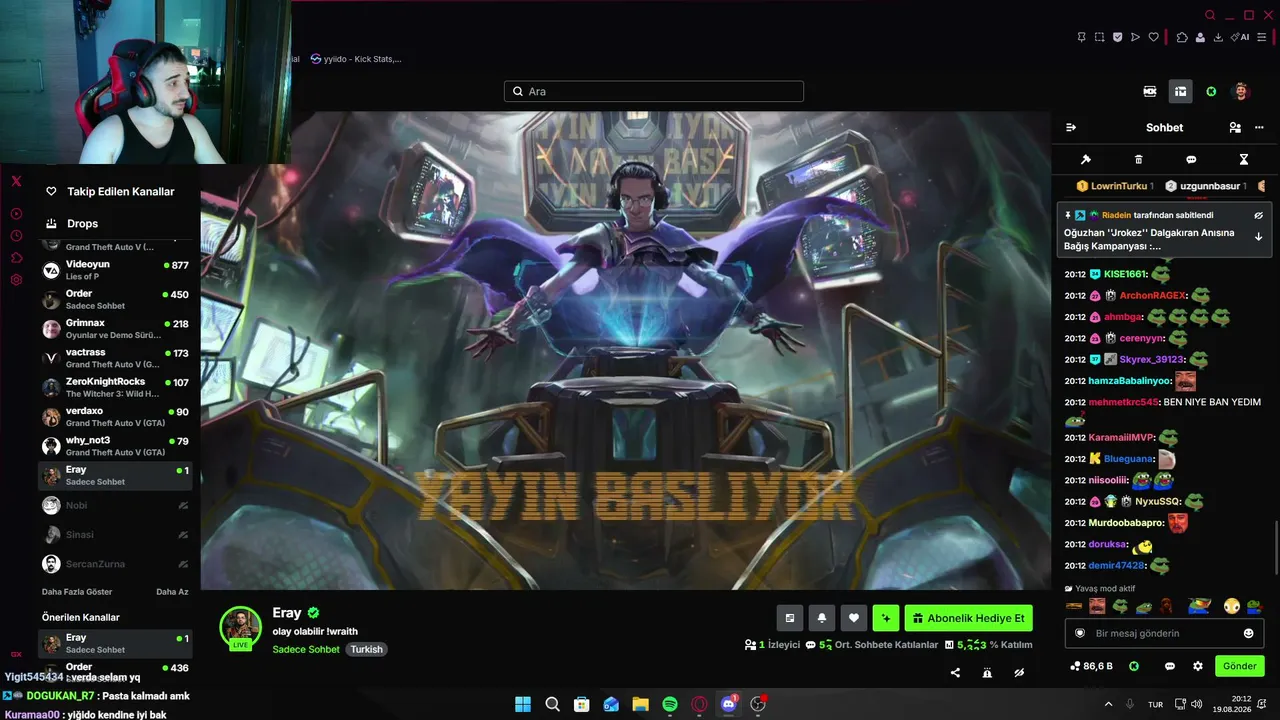Open the browser easy setup menu icon
The image size is (1280, 720).
tap(1261, 37)
